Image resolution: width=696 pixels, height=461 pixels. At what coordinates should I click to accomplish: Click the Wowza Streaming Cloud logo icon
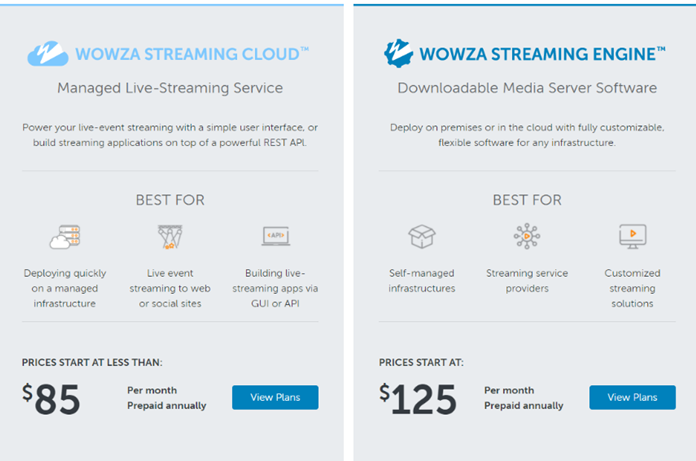click(x=46, y=53)
